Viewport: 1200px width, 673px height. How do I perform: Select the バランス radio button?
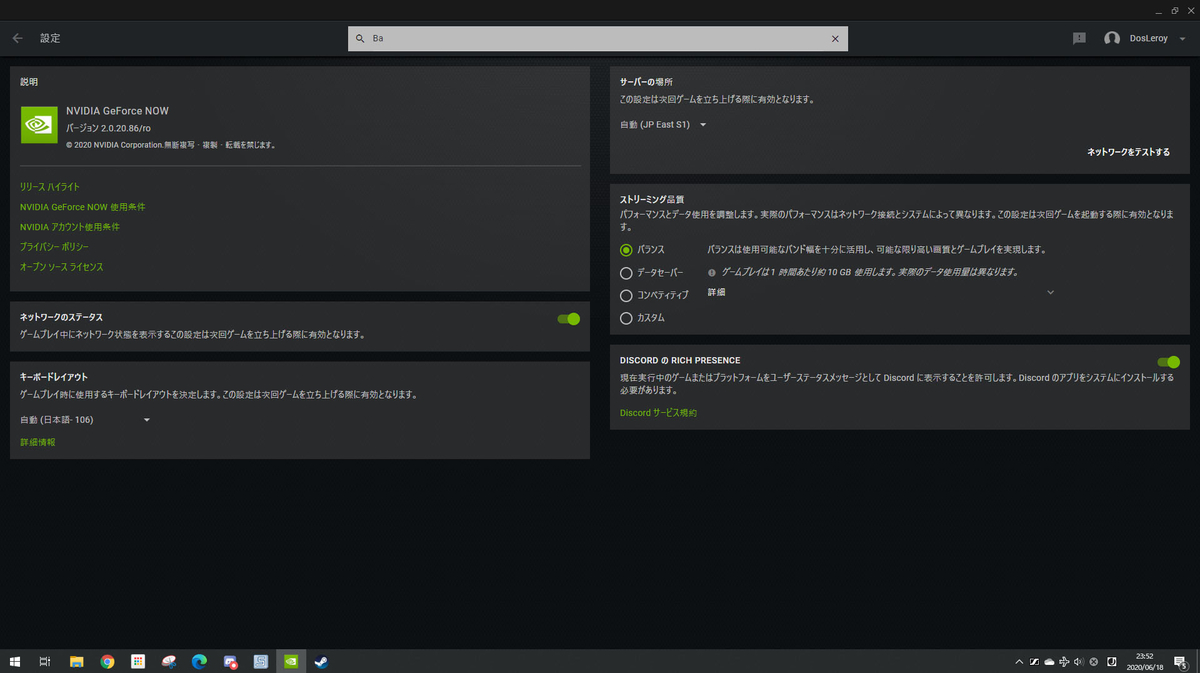[626, 250]
